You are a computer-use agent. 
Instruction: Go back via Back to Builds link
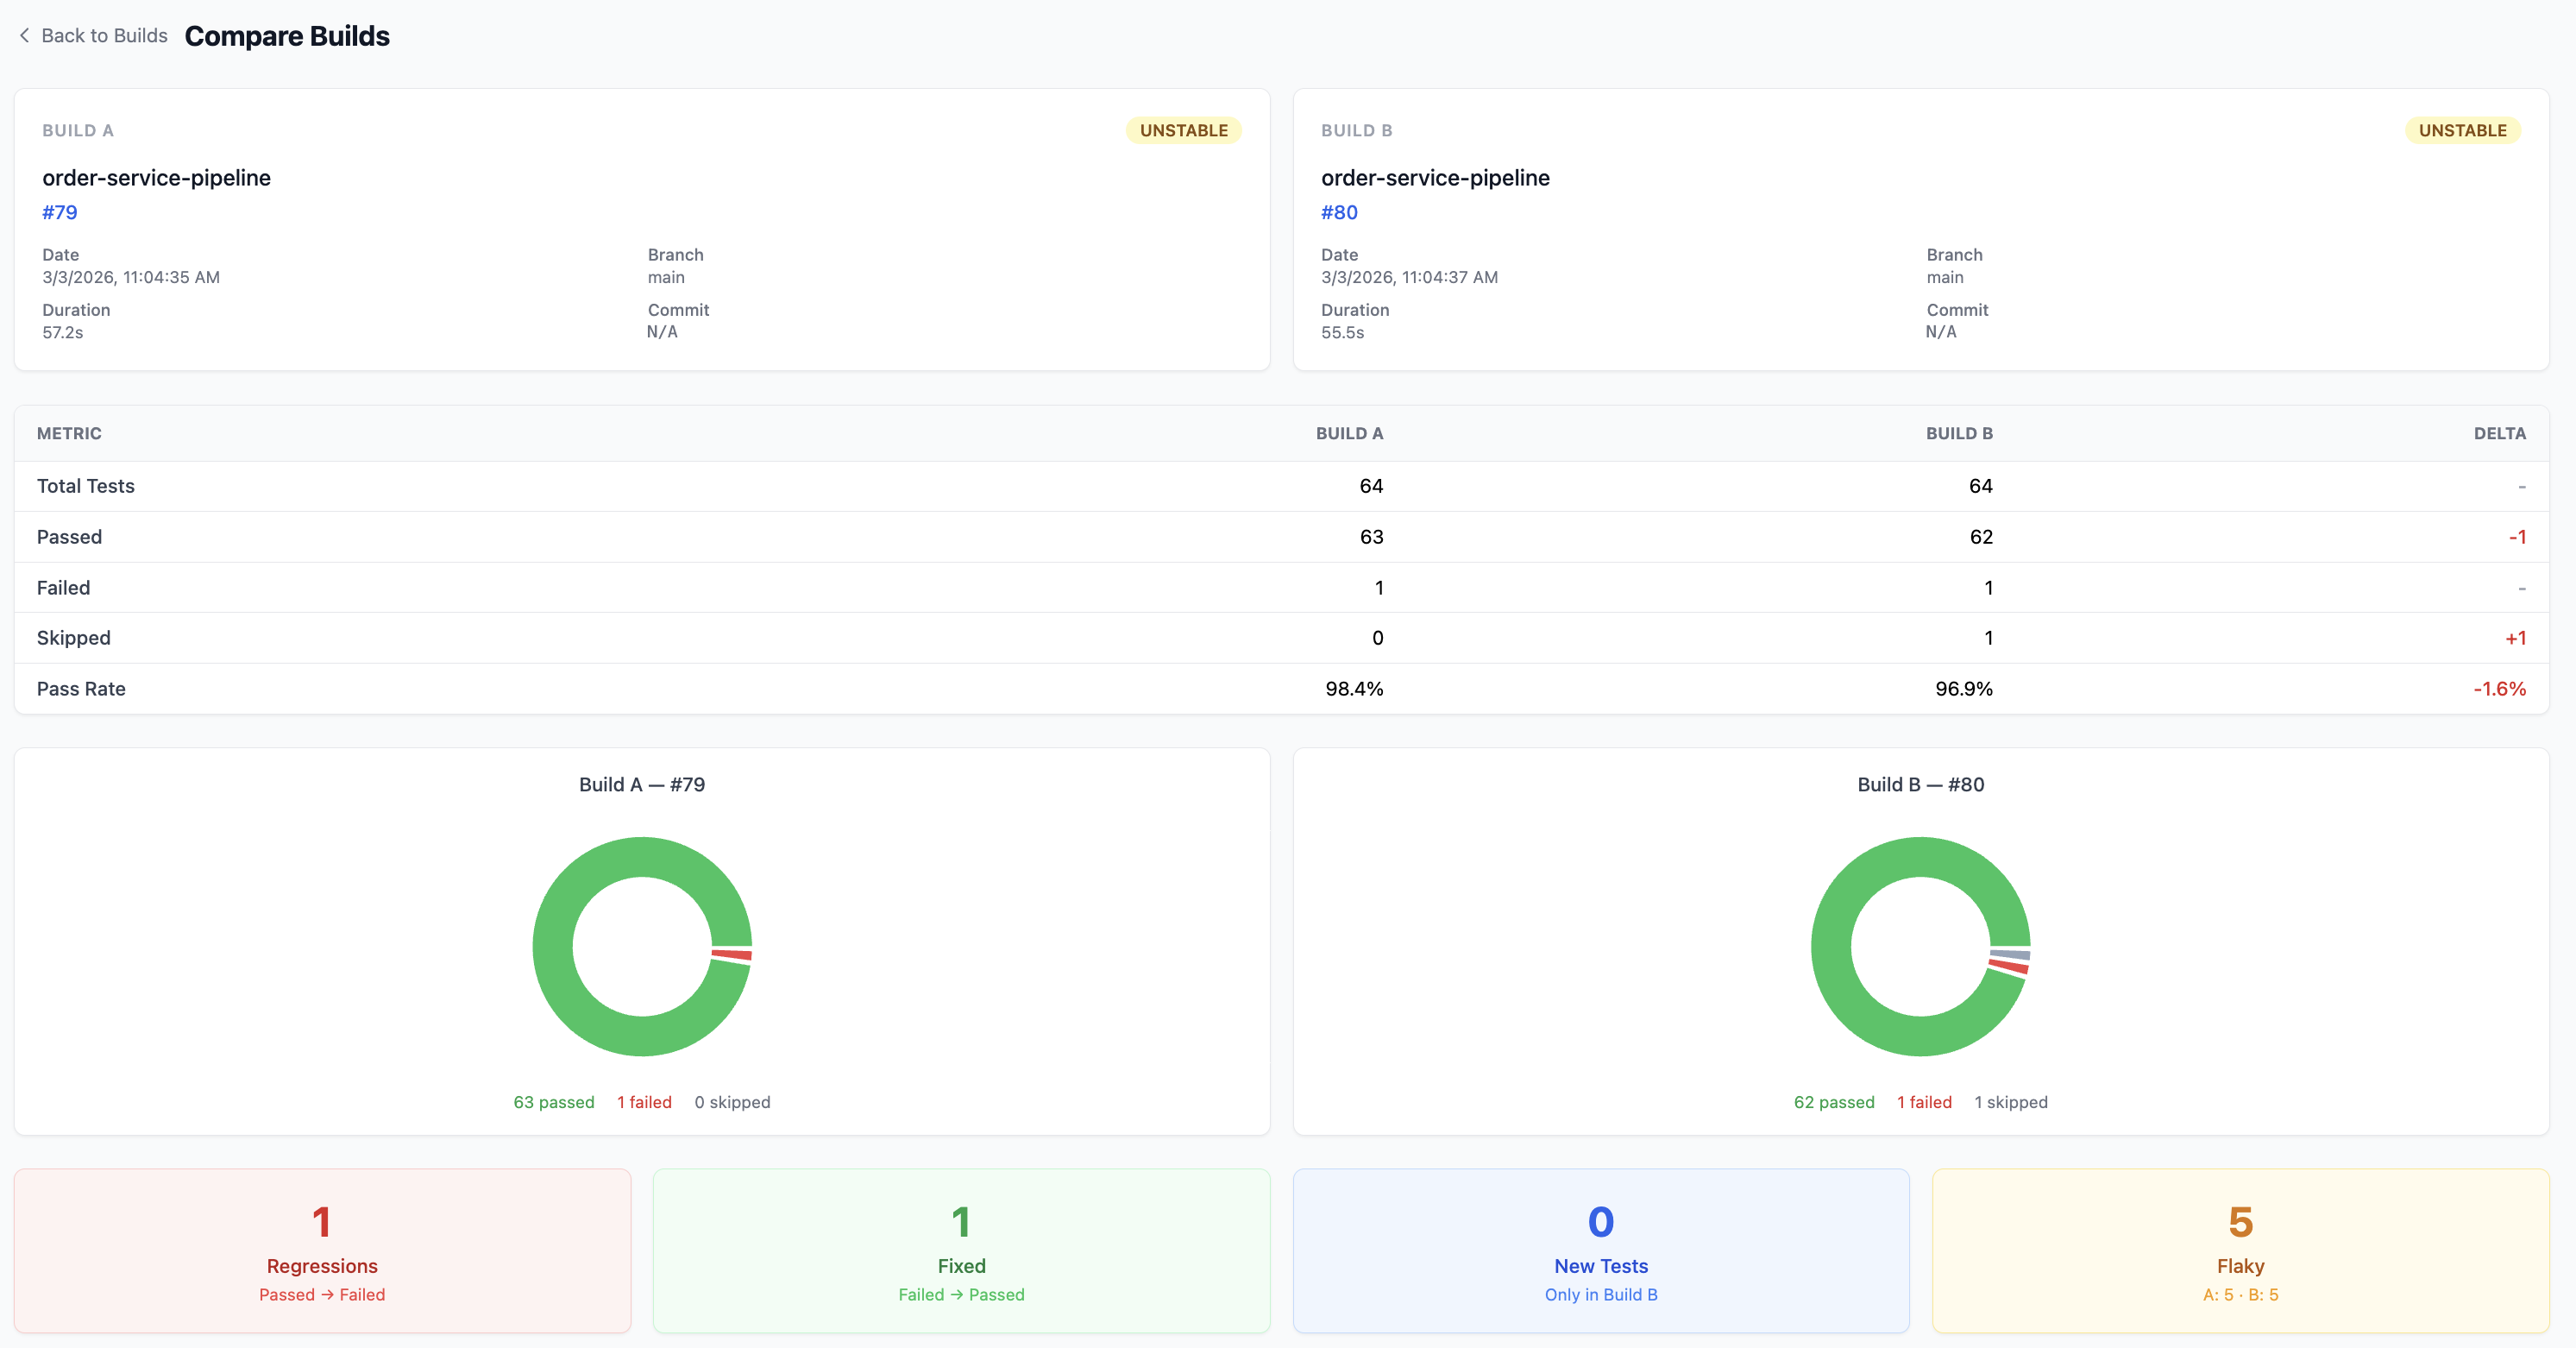coord(104,36)
